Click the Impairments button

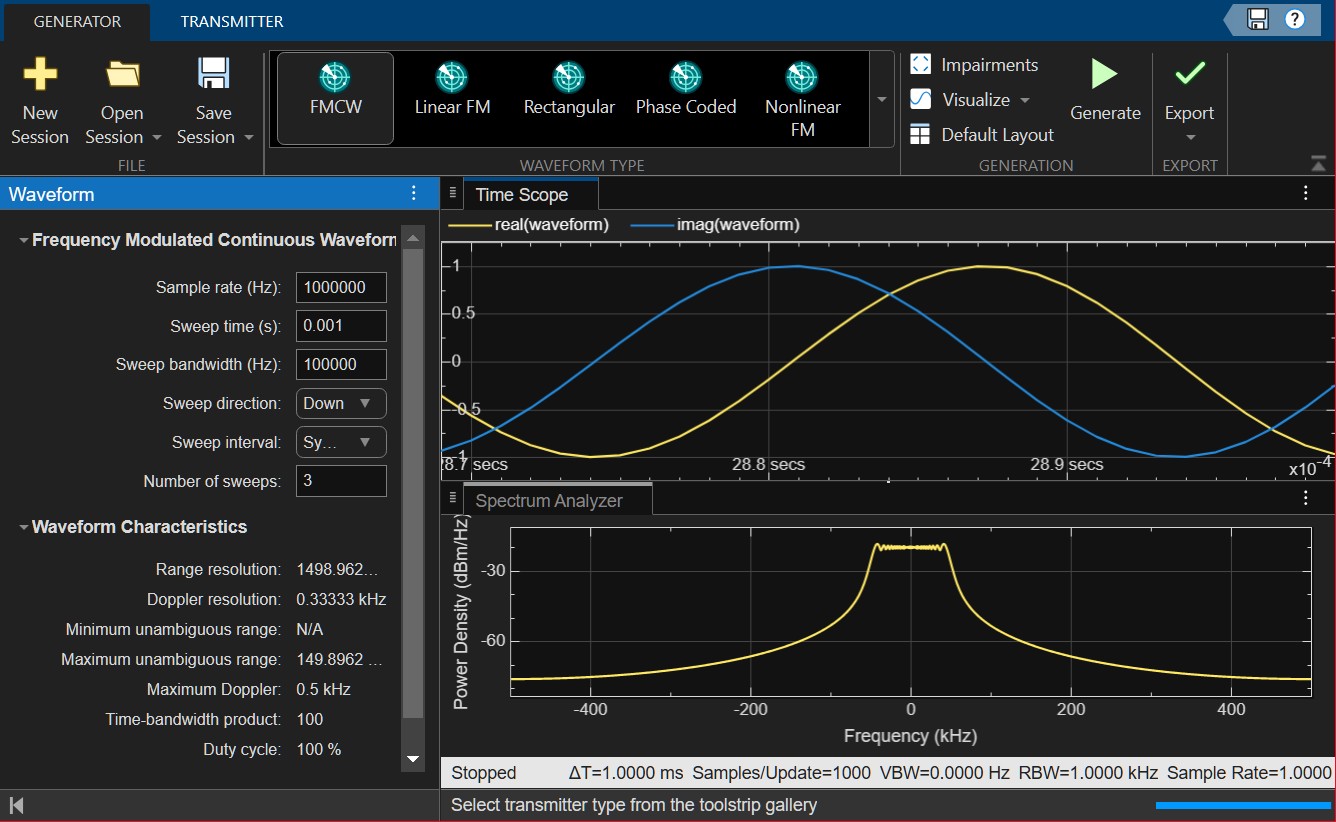tap(975, 65)
